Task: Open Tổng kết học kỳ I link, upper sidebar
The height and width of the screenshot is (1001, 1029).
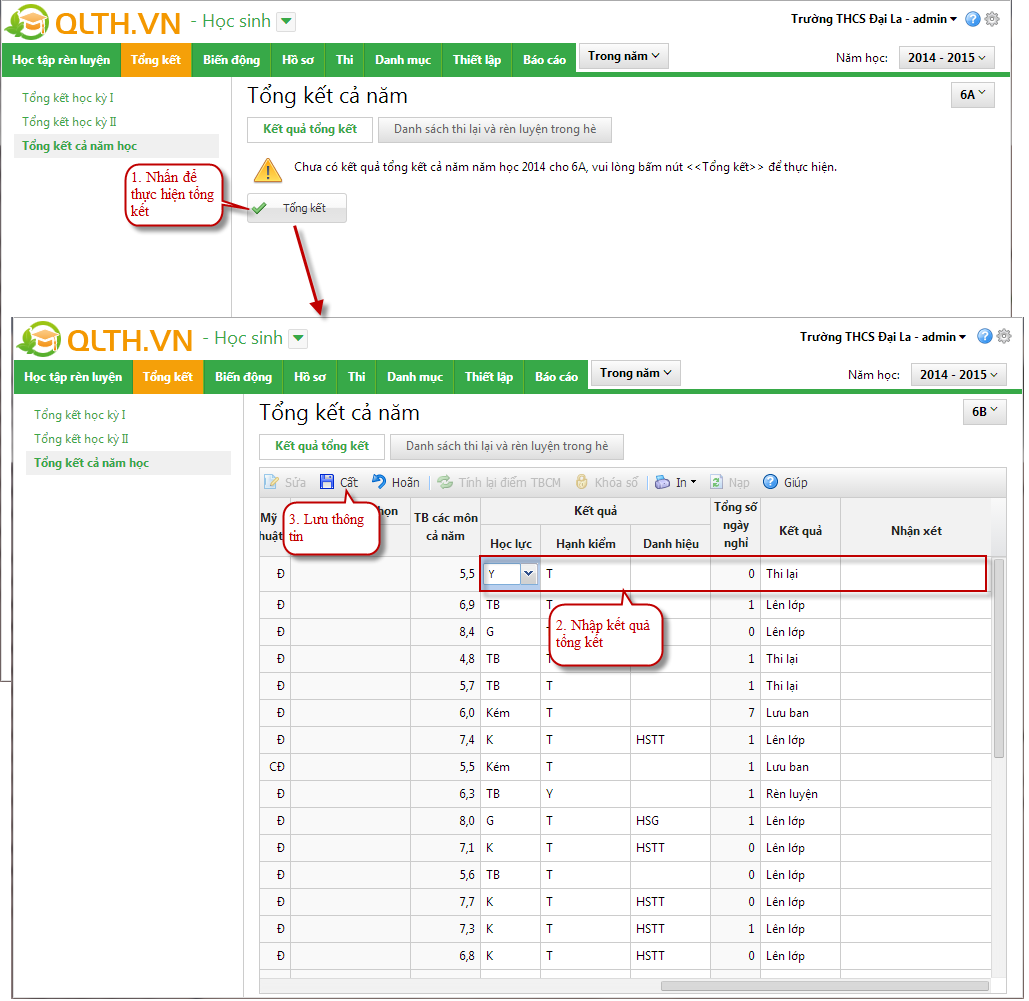Action: 68,98
